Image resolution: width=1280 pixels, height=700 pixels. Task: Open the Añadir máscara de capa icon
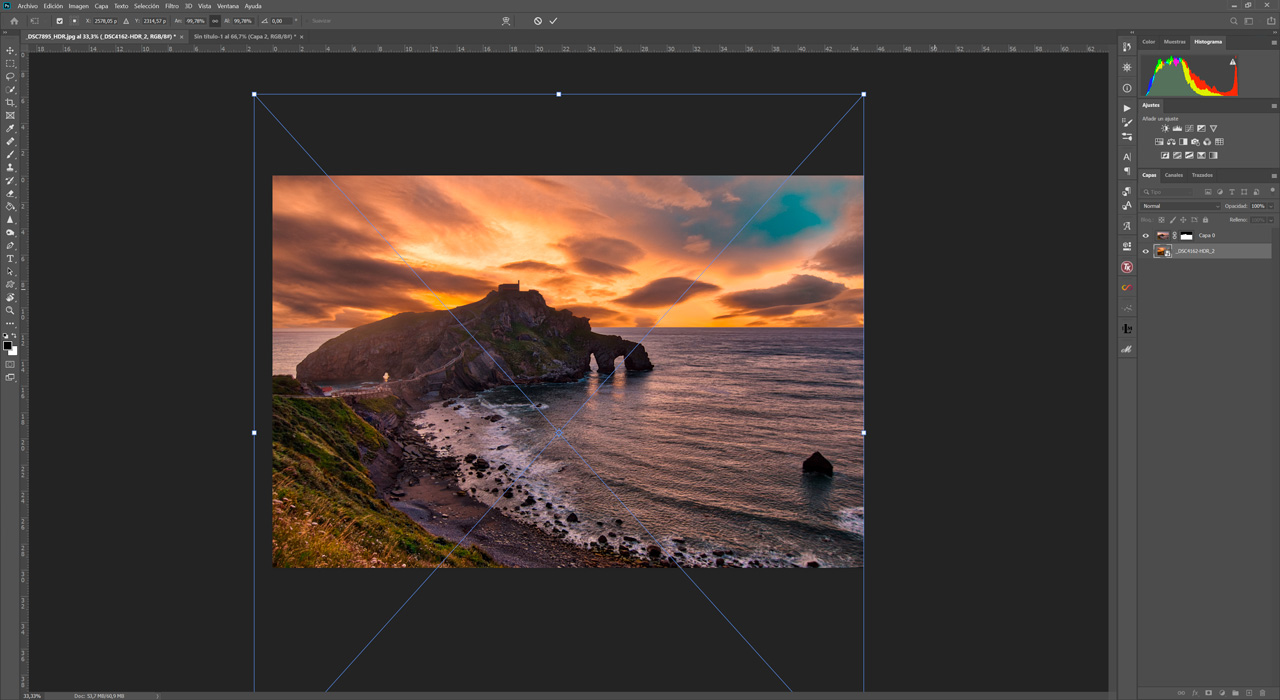coord(1209,692)
